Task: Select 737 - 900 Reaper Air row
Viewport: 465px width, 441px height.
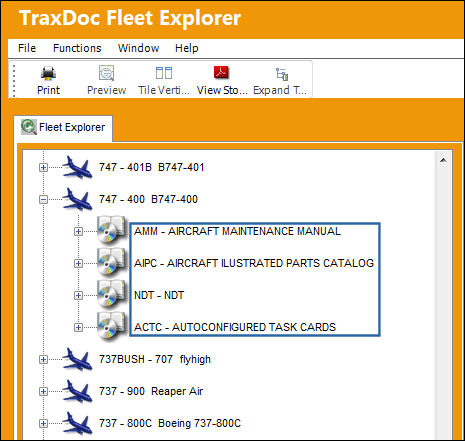Action: pyautogui.click(x=151, y=391)
